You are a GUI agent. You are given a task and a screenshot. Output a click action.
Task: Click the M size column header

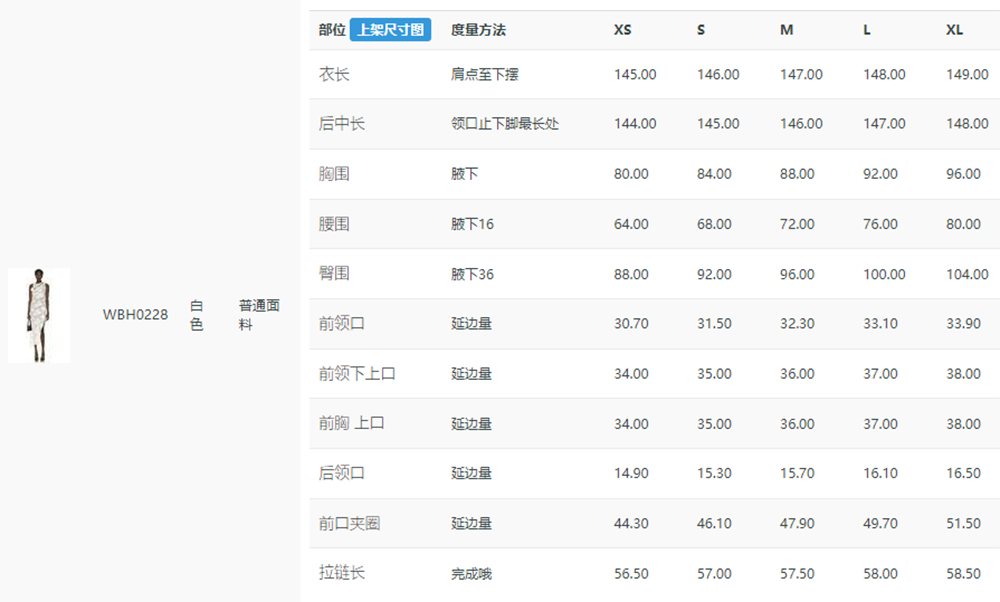click(786, 30)
